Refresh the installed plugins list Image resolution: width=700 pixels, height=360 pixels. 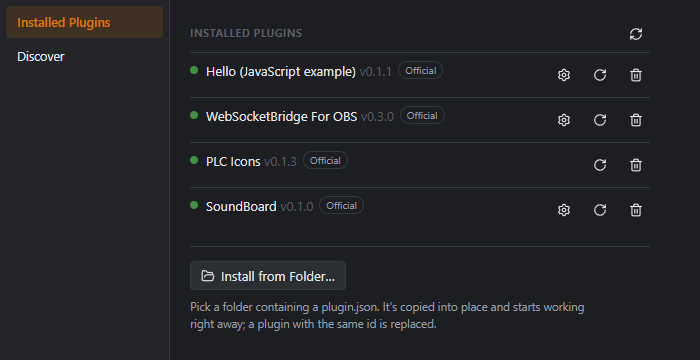tap(636, 34)
